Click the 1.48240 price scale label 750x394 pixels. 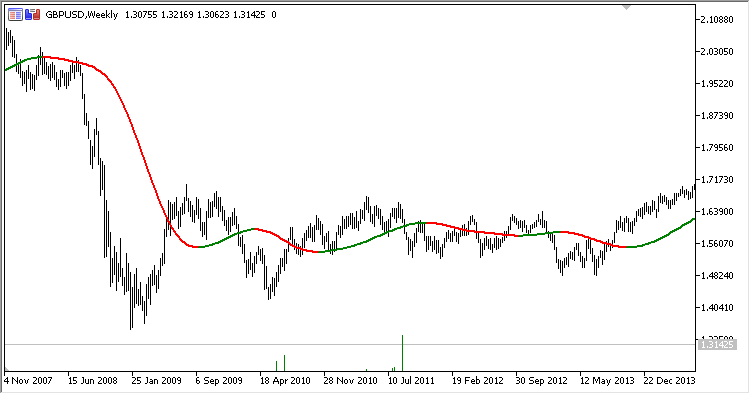(717, 276)
